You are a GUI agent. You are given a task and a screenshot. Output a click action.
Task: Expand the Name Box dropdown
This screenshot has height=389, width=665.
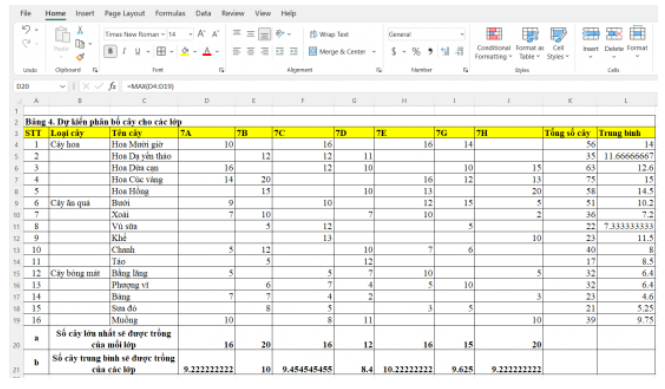click(63, 86)
